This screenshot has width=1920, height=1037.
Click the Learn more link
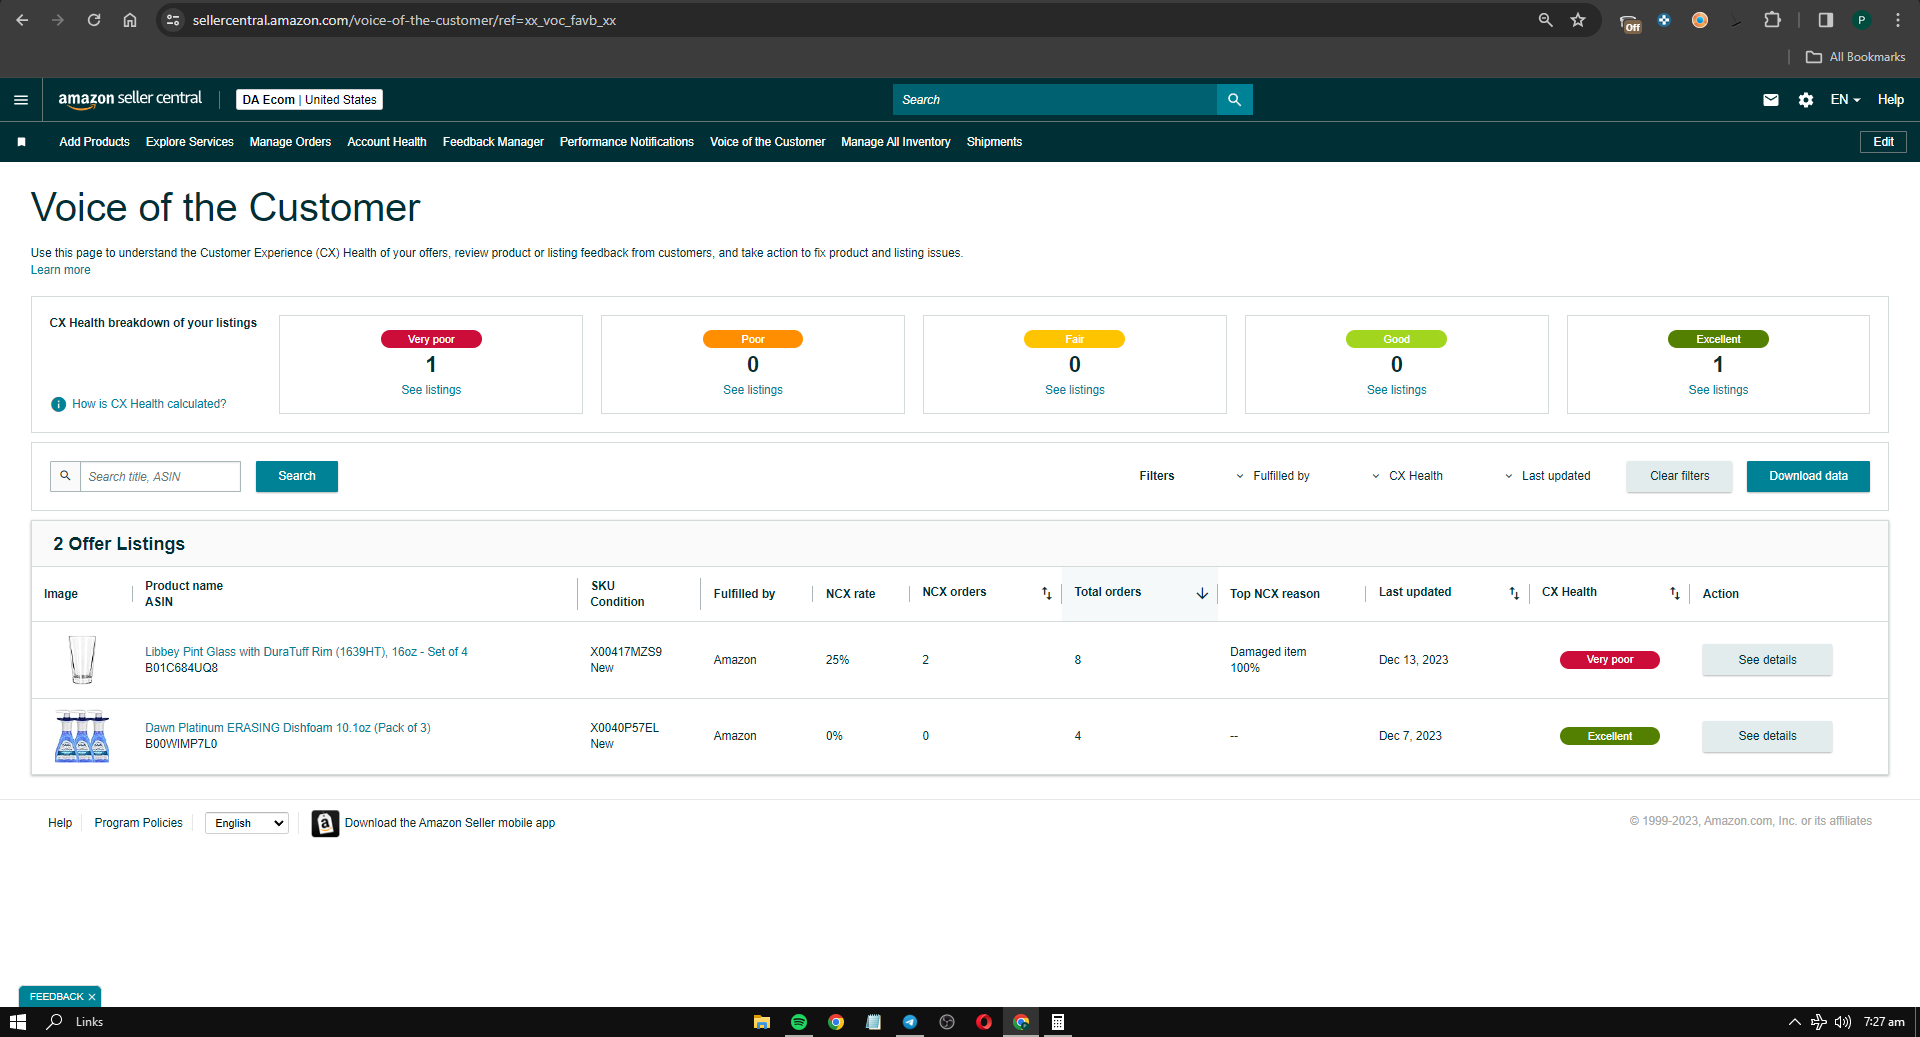click(x=60, y=270)
